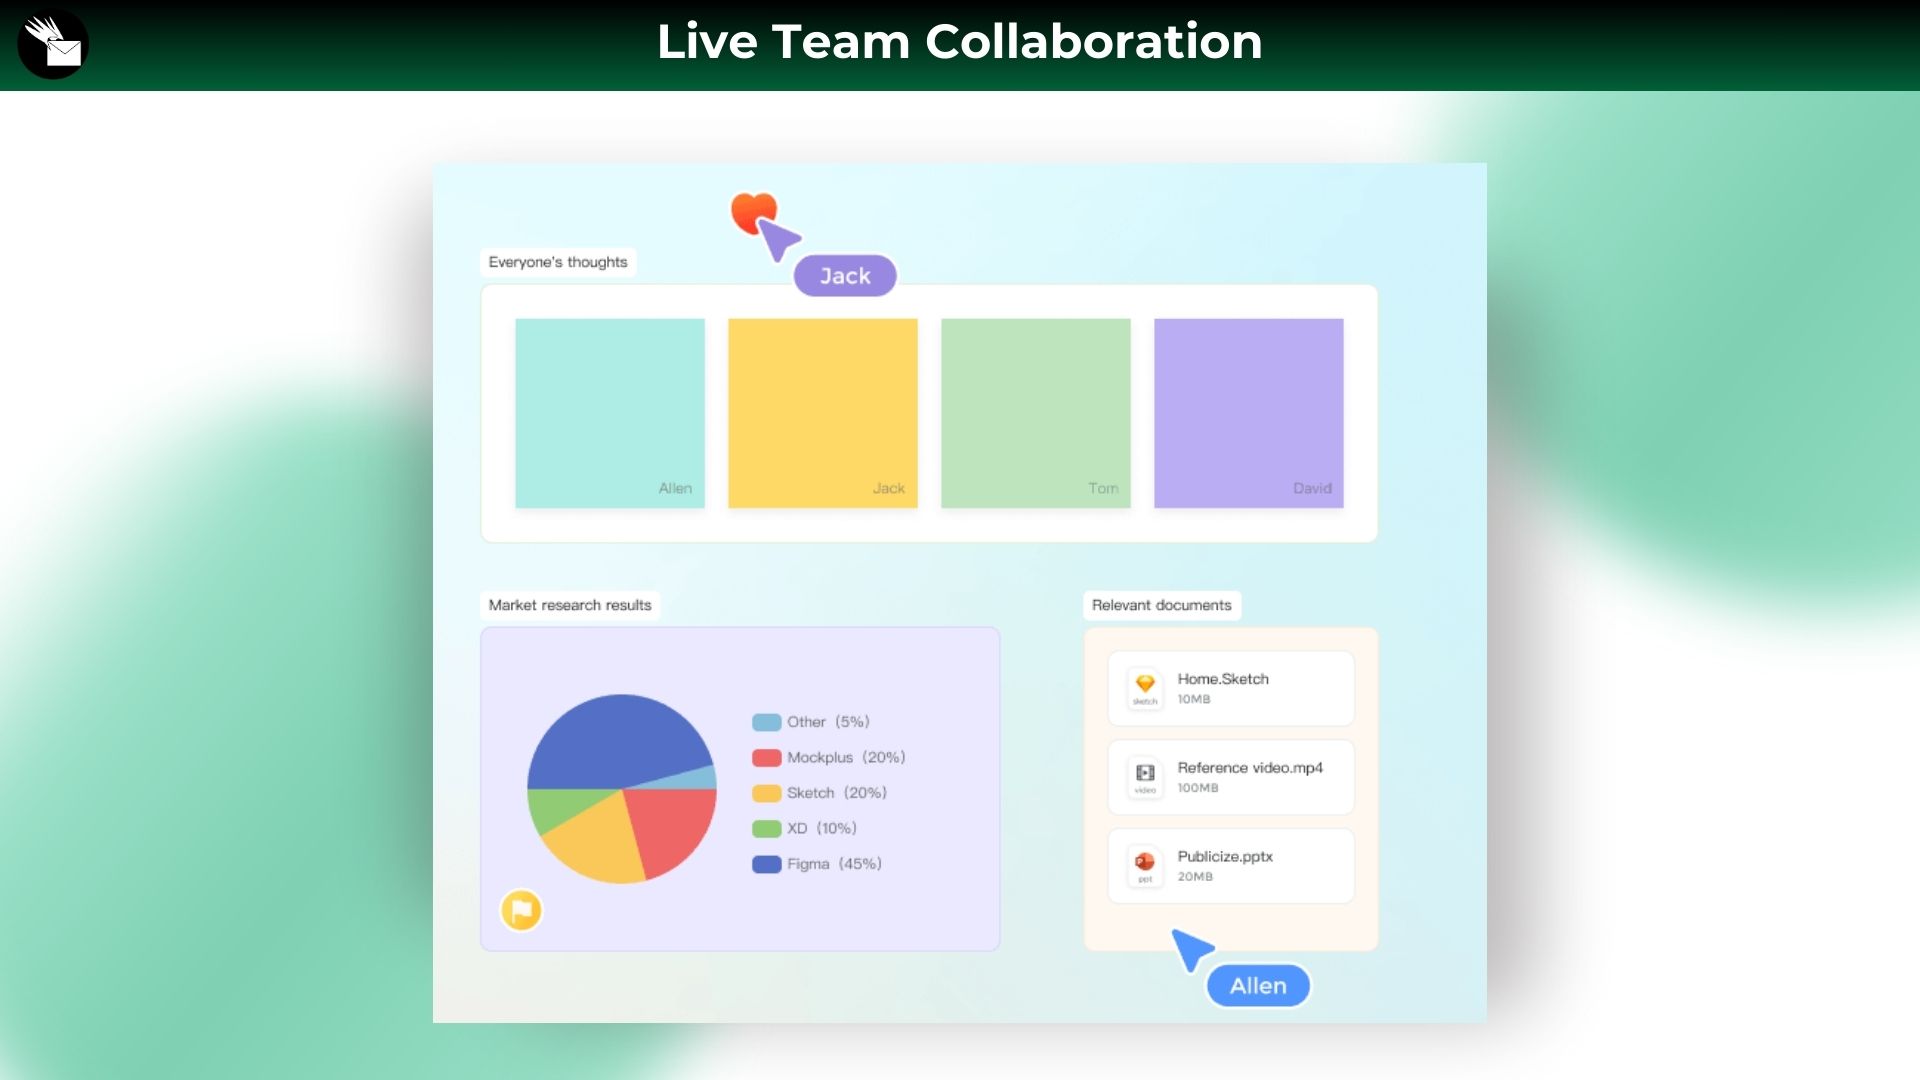Click the Figma blue legend swatch
Screen dimensions: 1920x1080
pyautogui.click(x=766, y=864)
